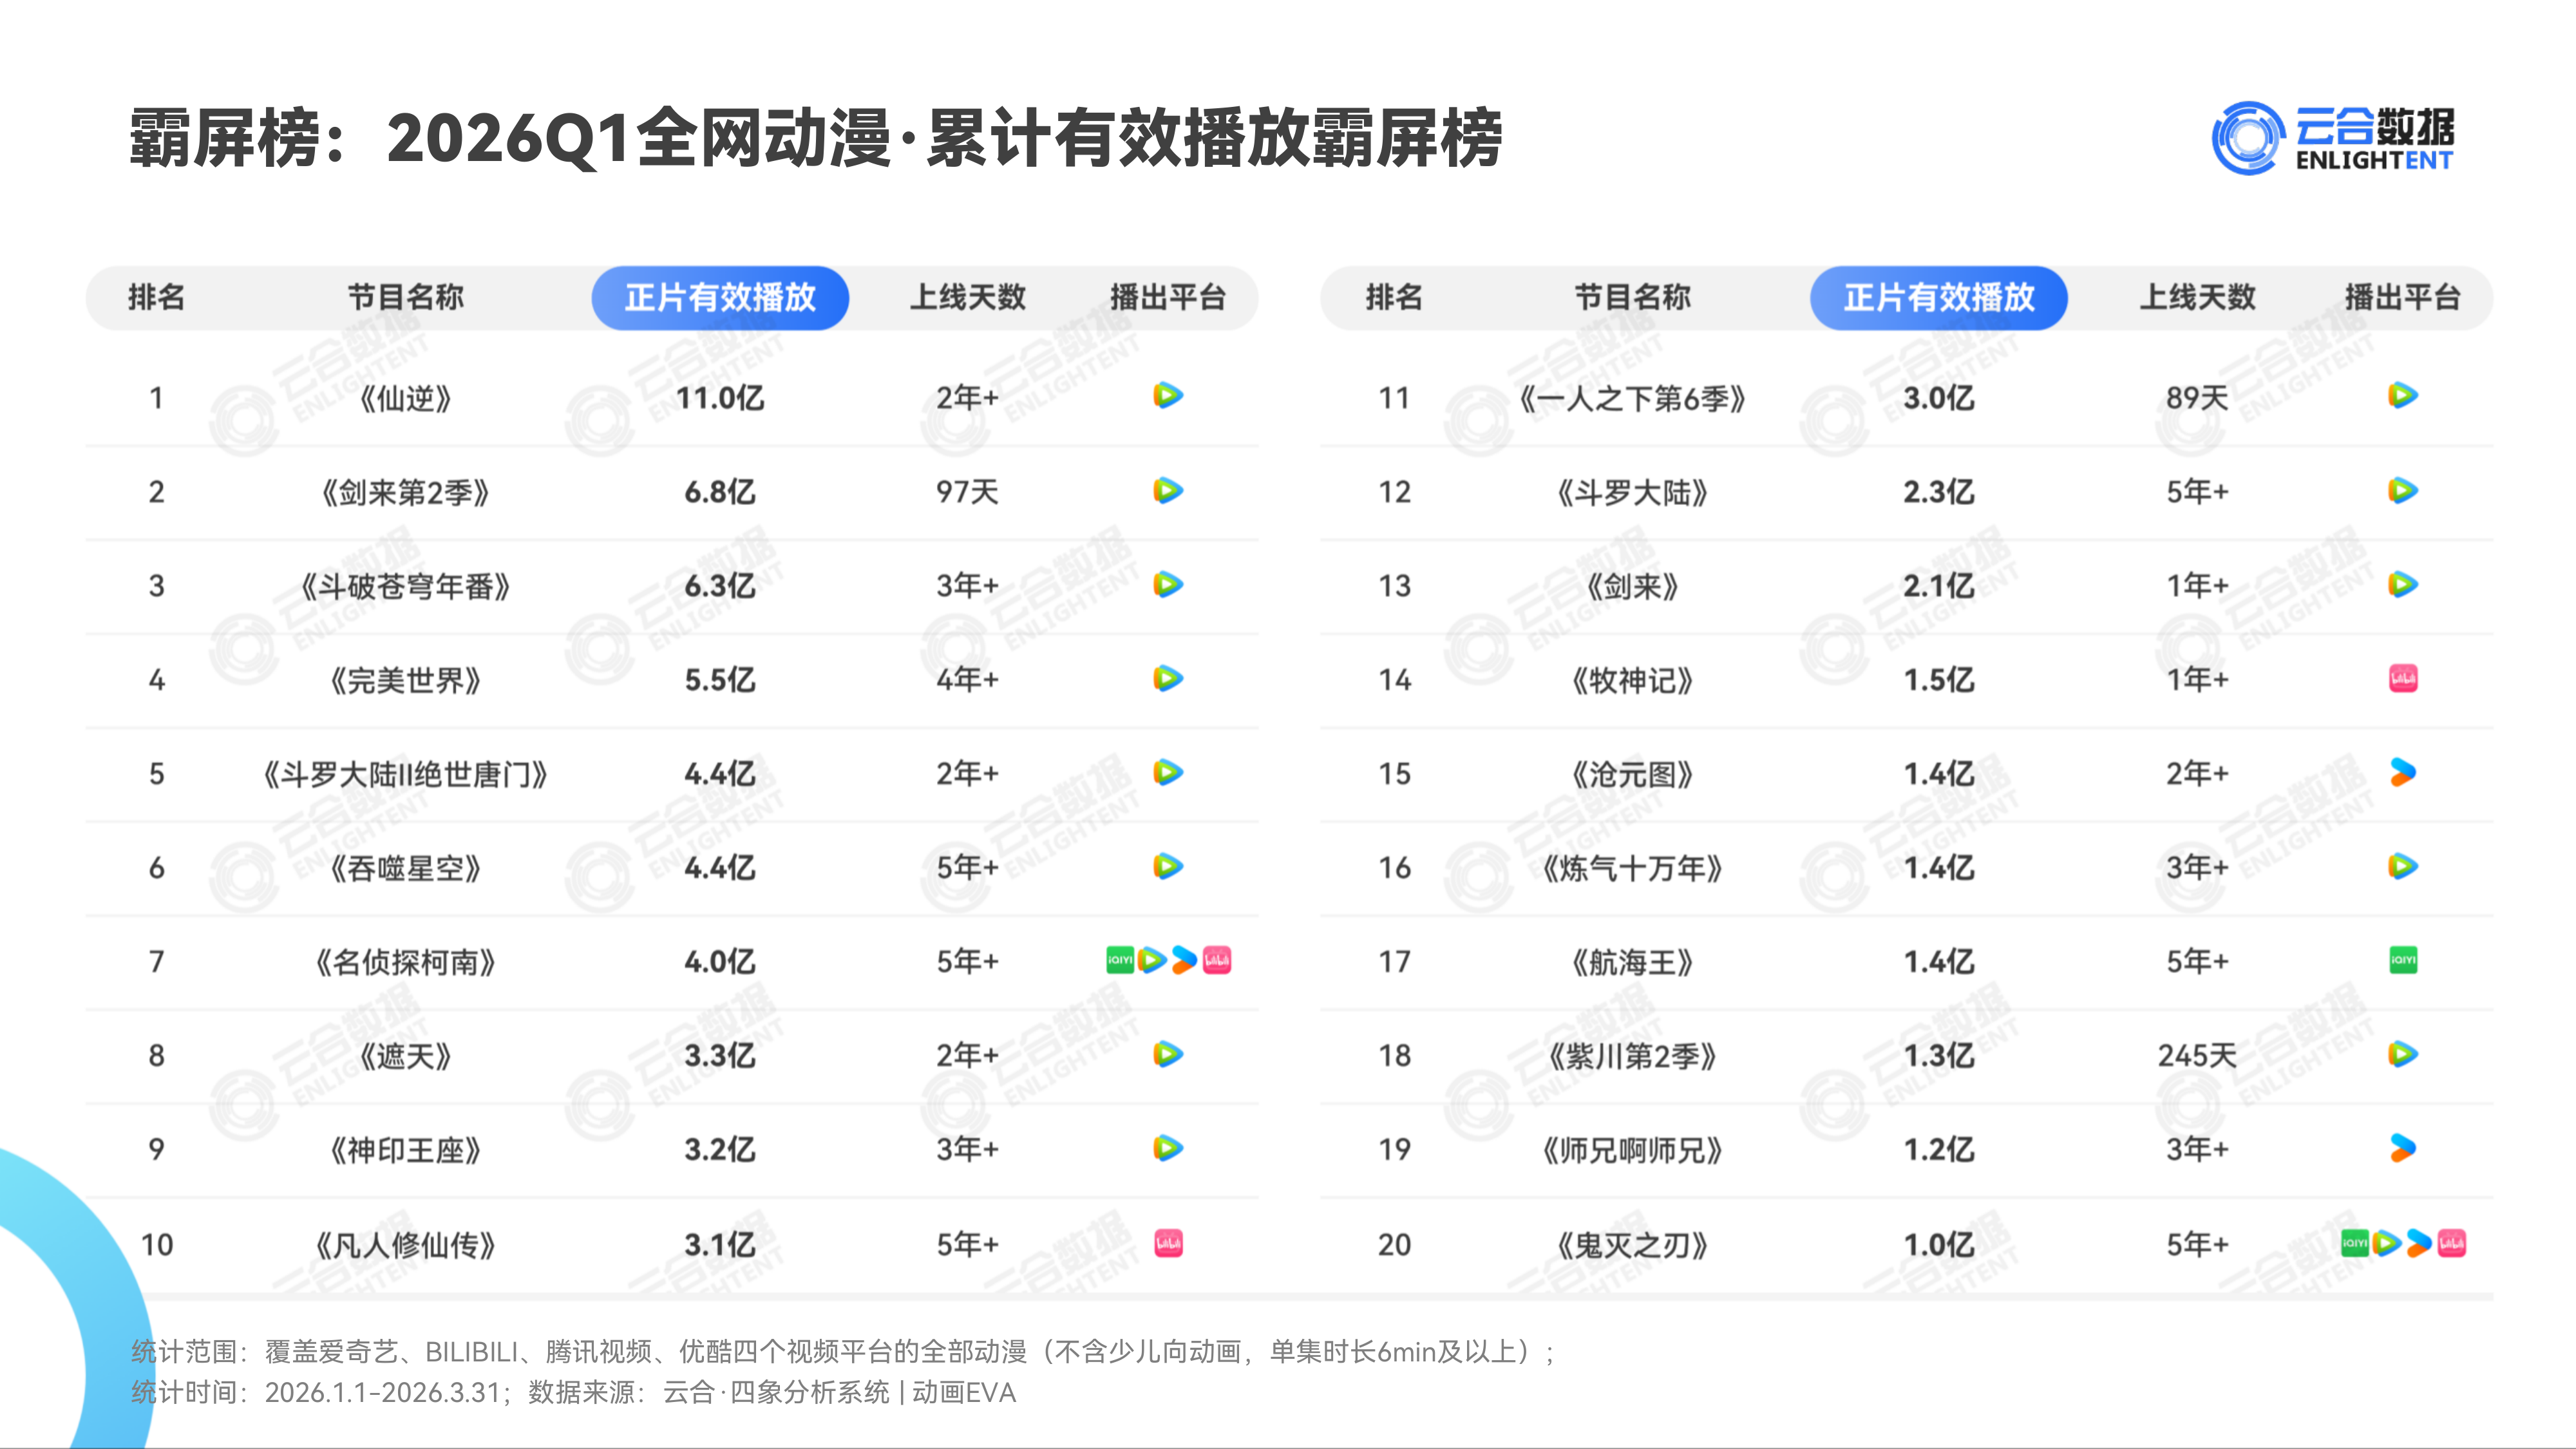Click the 云合数据 ENLIGHTENT logo
Image resolution: width=2576 pixels, height=1449 pixels.
pyautogui.click(x=2332, y=138)
